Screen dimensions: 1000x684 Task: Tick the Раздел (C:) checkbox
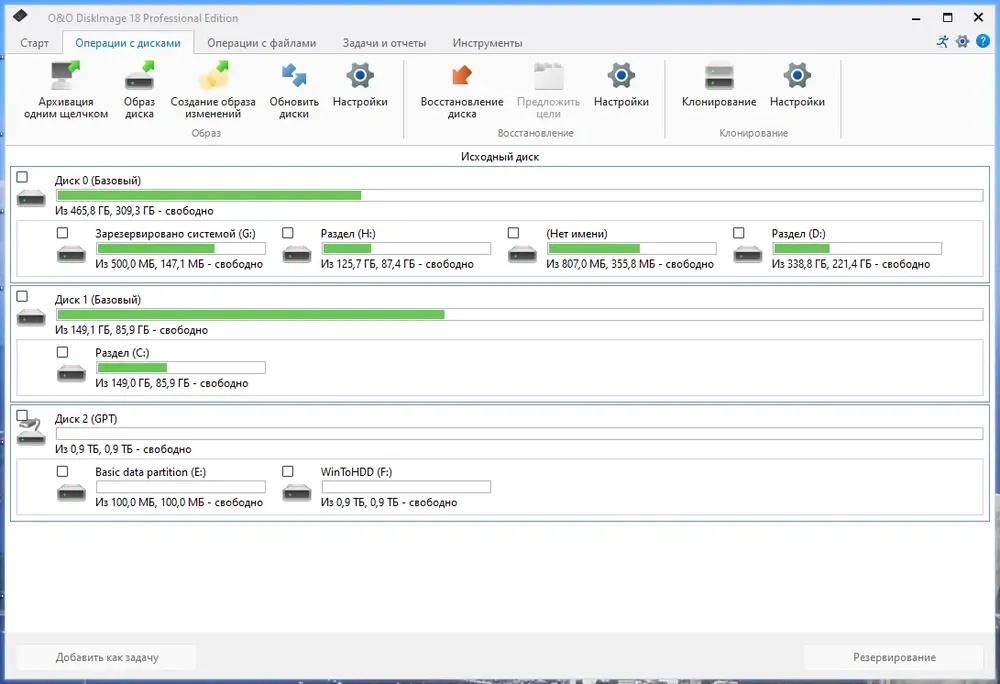tap(62, 352)
